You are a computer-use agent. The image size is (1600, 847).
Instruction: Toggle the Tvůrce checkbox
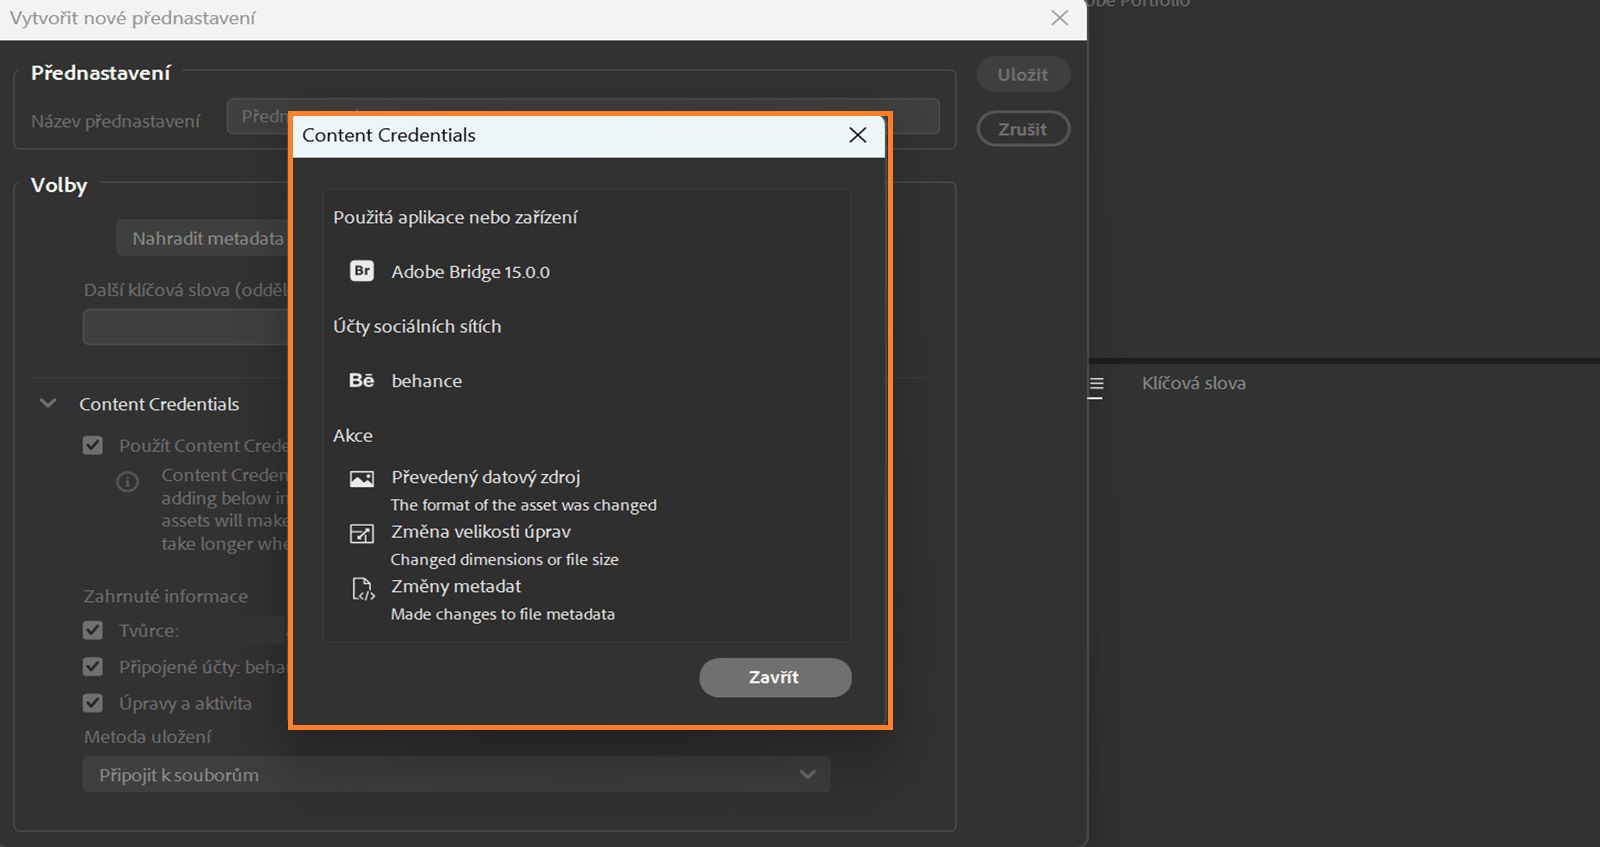point(93,630)
